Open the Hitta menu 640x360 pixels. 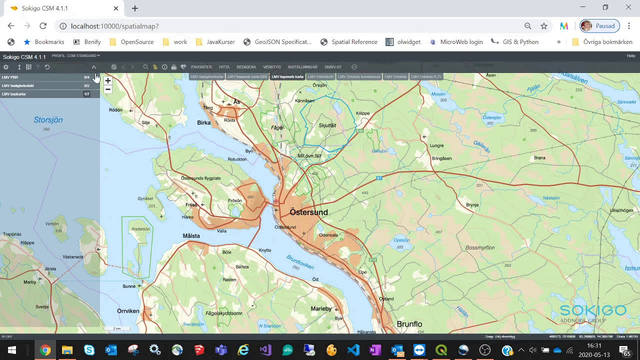224,67
